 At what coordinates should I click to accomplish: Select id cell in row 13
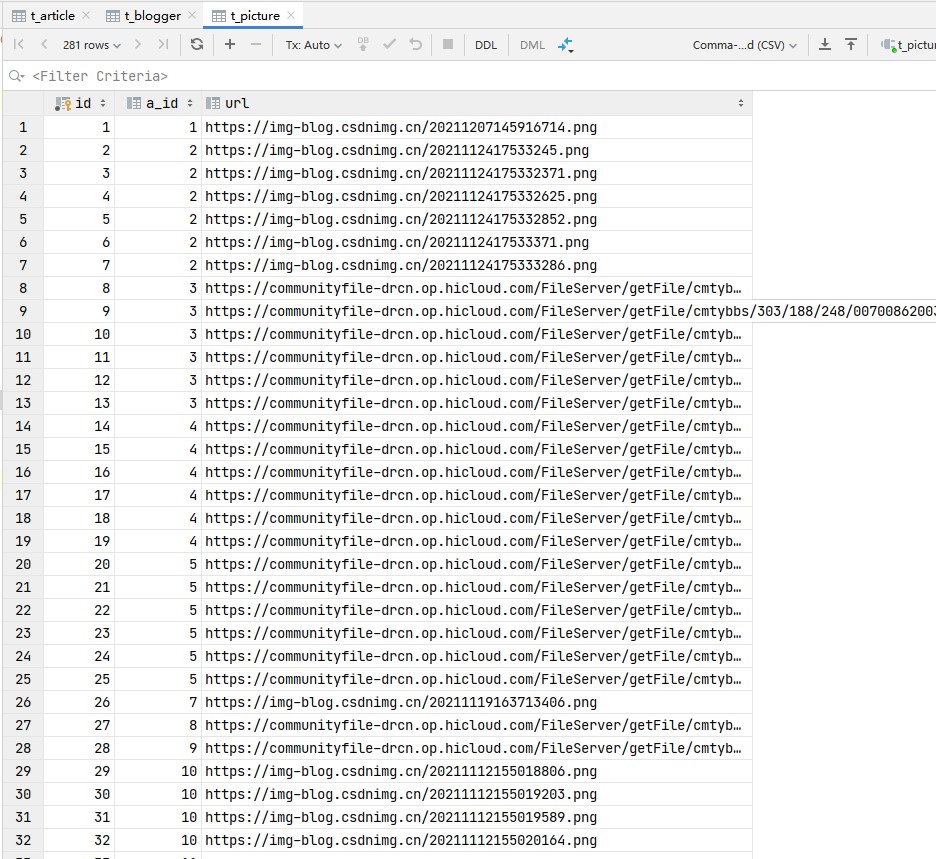(x=79, y=403)
